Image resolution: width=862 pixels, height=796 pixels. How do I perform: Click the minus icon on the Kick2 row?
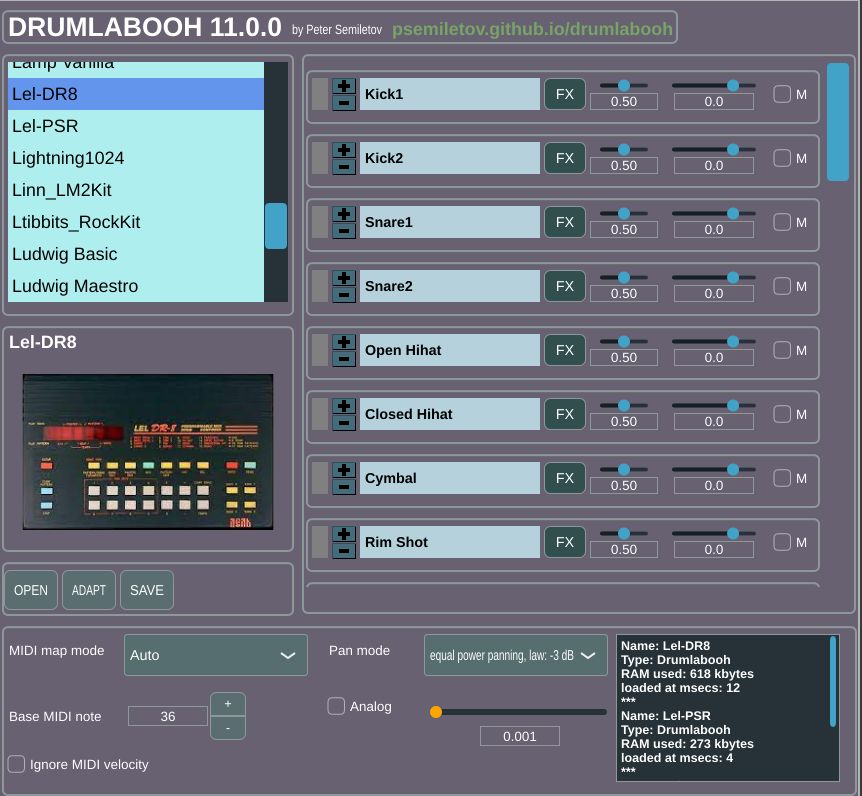[x=343, y=167]
